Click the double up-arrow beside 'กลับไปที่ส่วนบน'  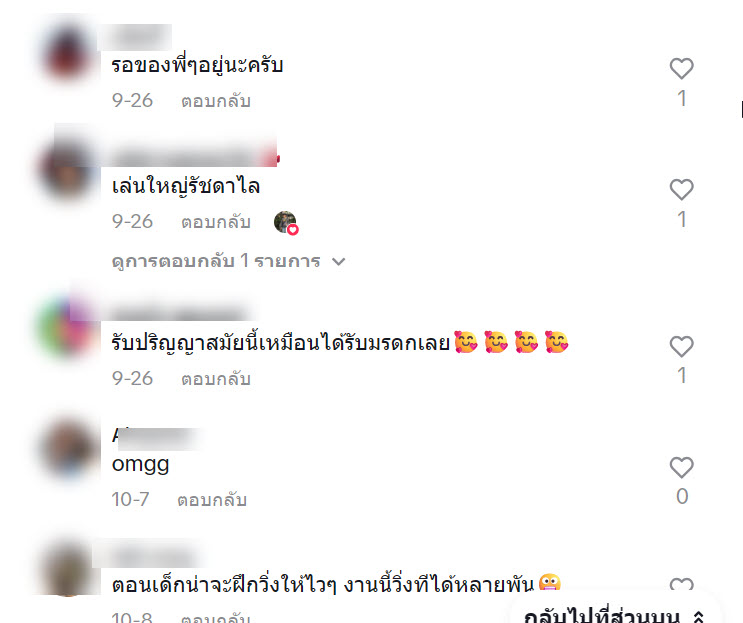(698, 617)
